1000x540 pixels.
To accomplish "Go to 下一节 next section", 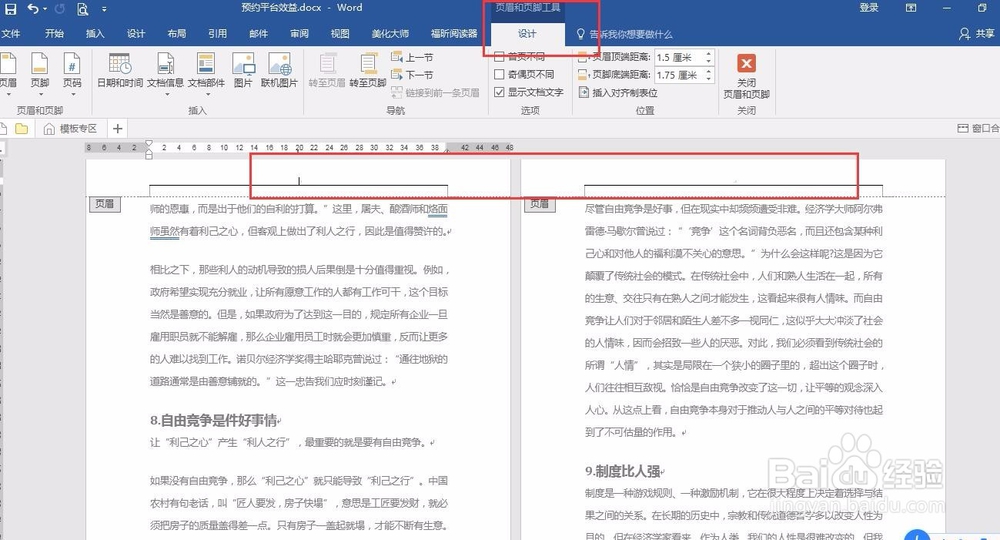I will coord(412,75).
